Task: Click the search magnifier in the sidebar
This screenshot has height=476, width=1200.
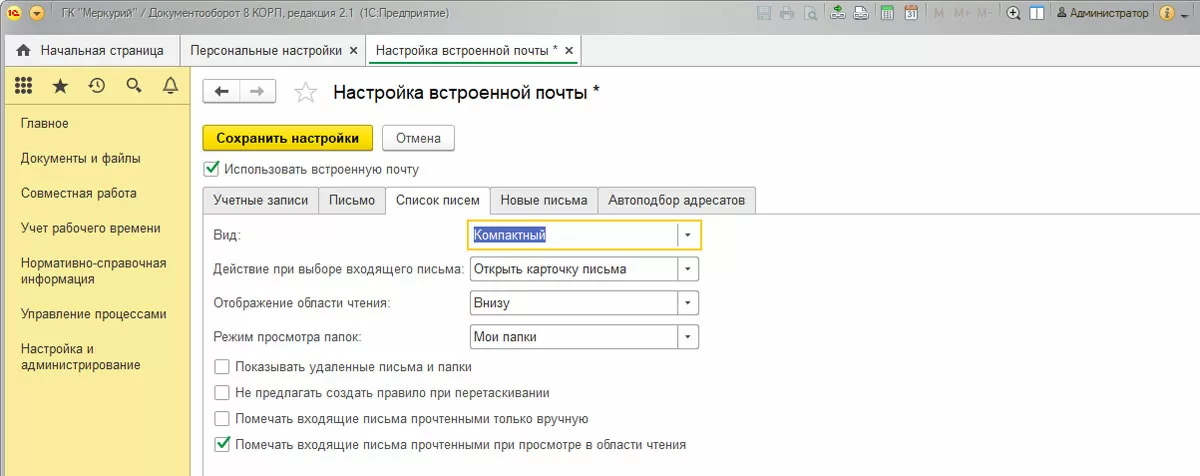Action: coord(134,87)
